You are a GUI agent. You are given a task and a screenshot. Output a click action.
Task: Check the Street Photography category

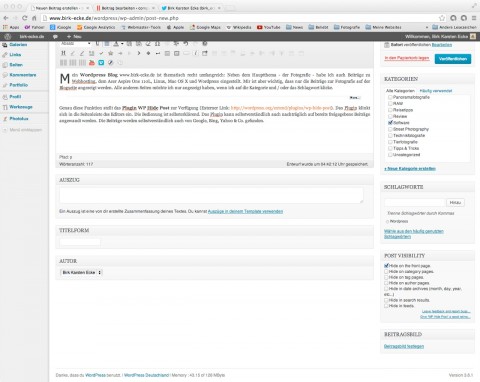390,129
